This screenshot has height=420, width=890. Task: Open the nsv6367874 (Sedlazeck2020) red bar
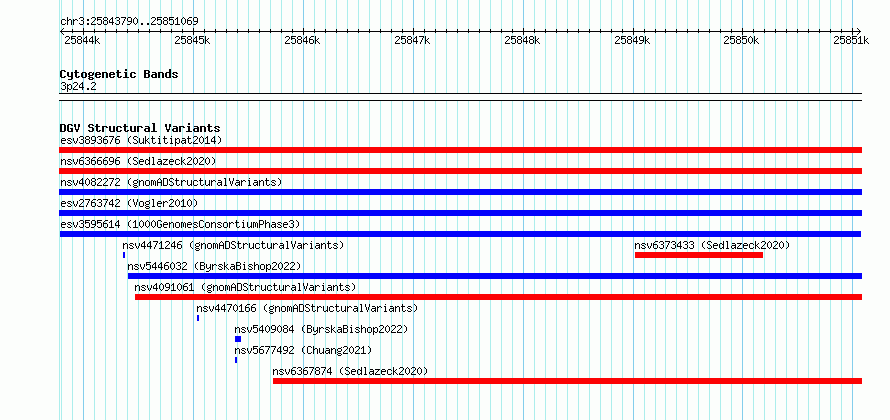567,381
